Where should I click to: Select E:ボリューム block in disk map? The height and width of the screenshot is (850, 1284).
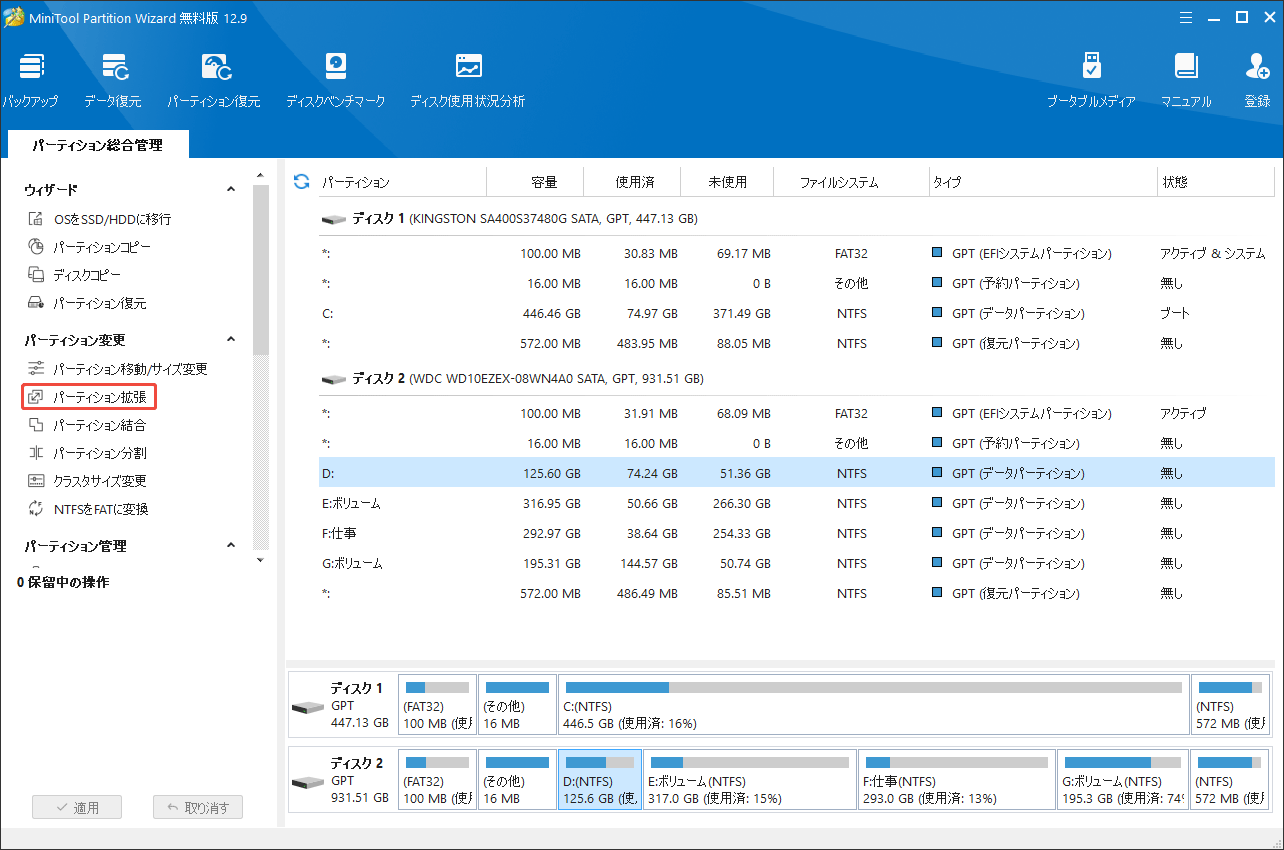tap(750, 779)
